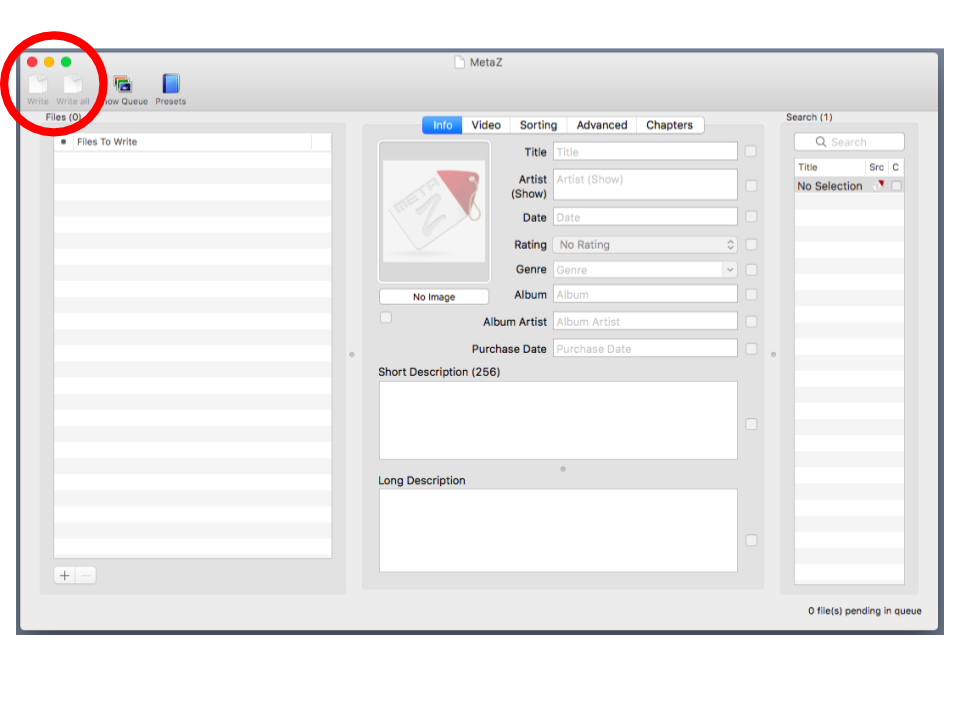960x720 pixels.
Task: Click the minus button to remove file
Action: [x=86, y=575]
